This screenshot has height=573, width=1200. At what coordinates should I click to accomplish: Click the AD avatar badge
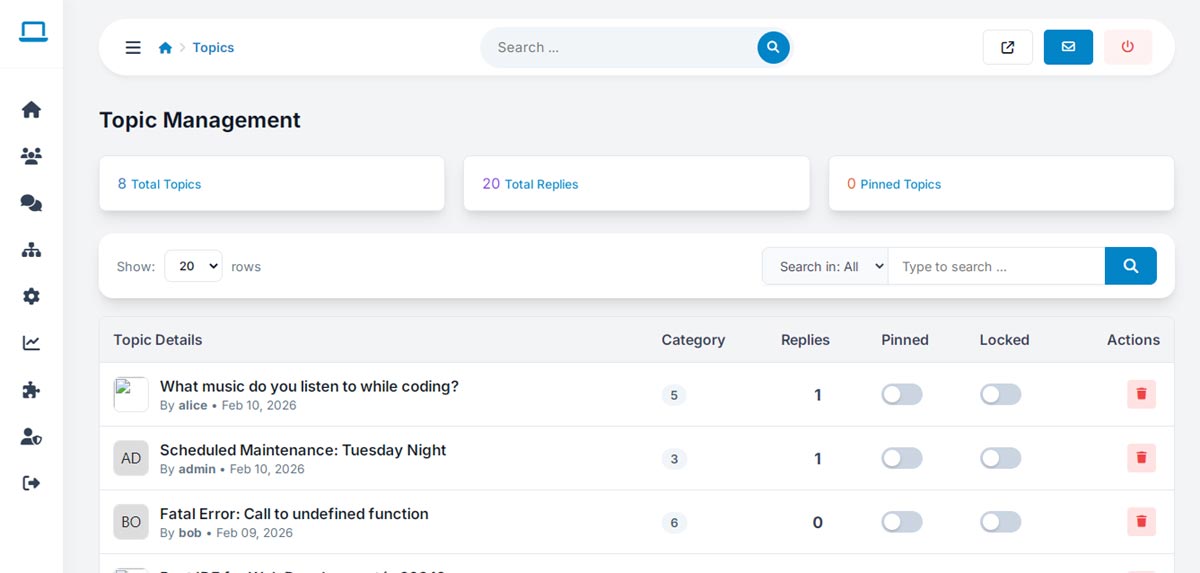pos(131,458)
